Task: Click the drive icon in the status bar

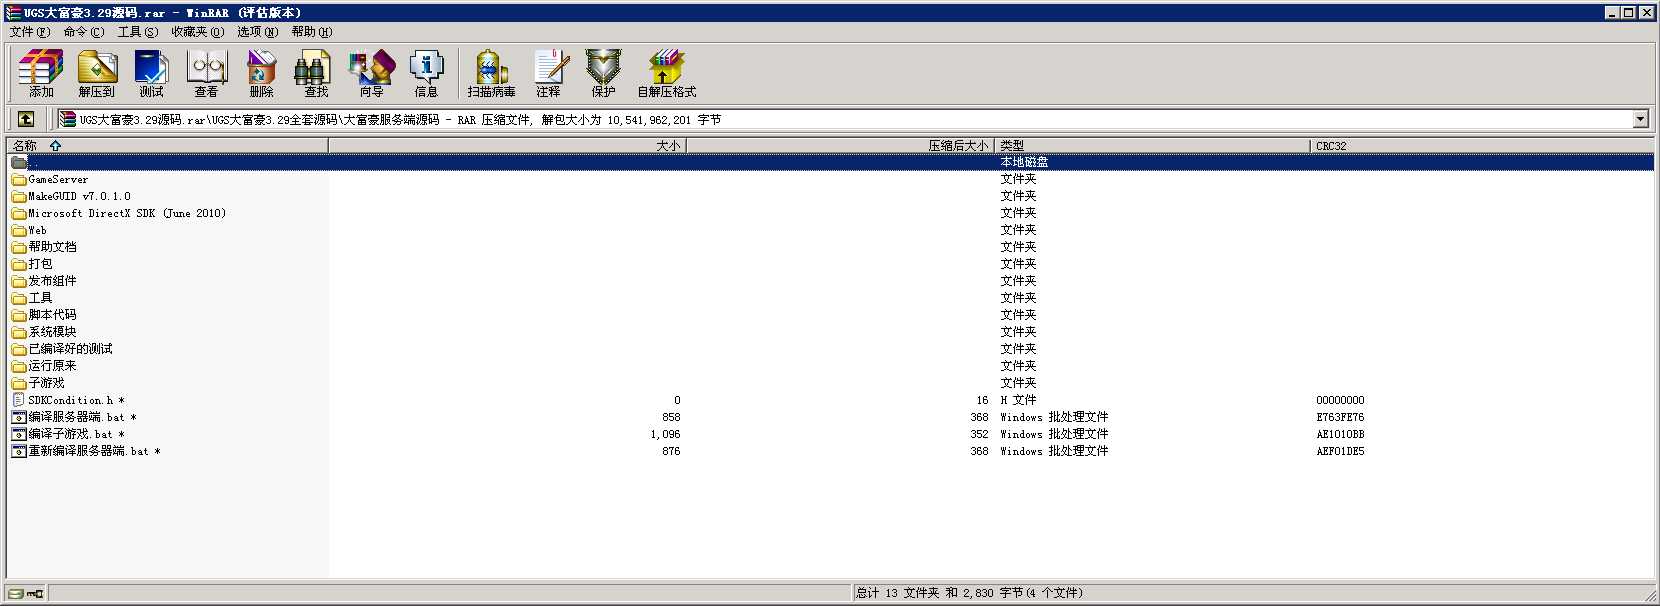Action: coord(17,593)
